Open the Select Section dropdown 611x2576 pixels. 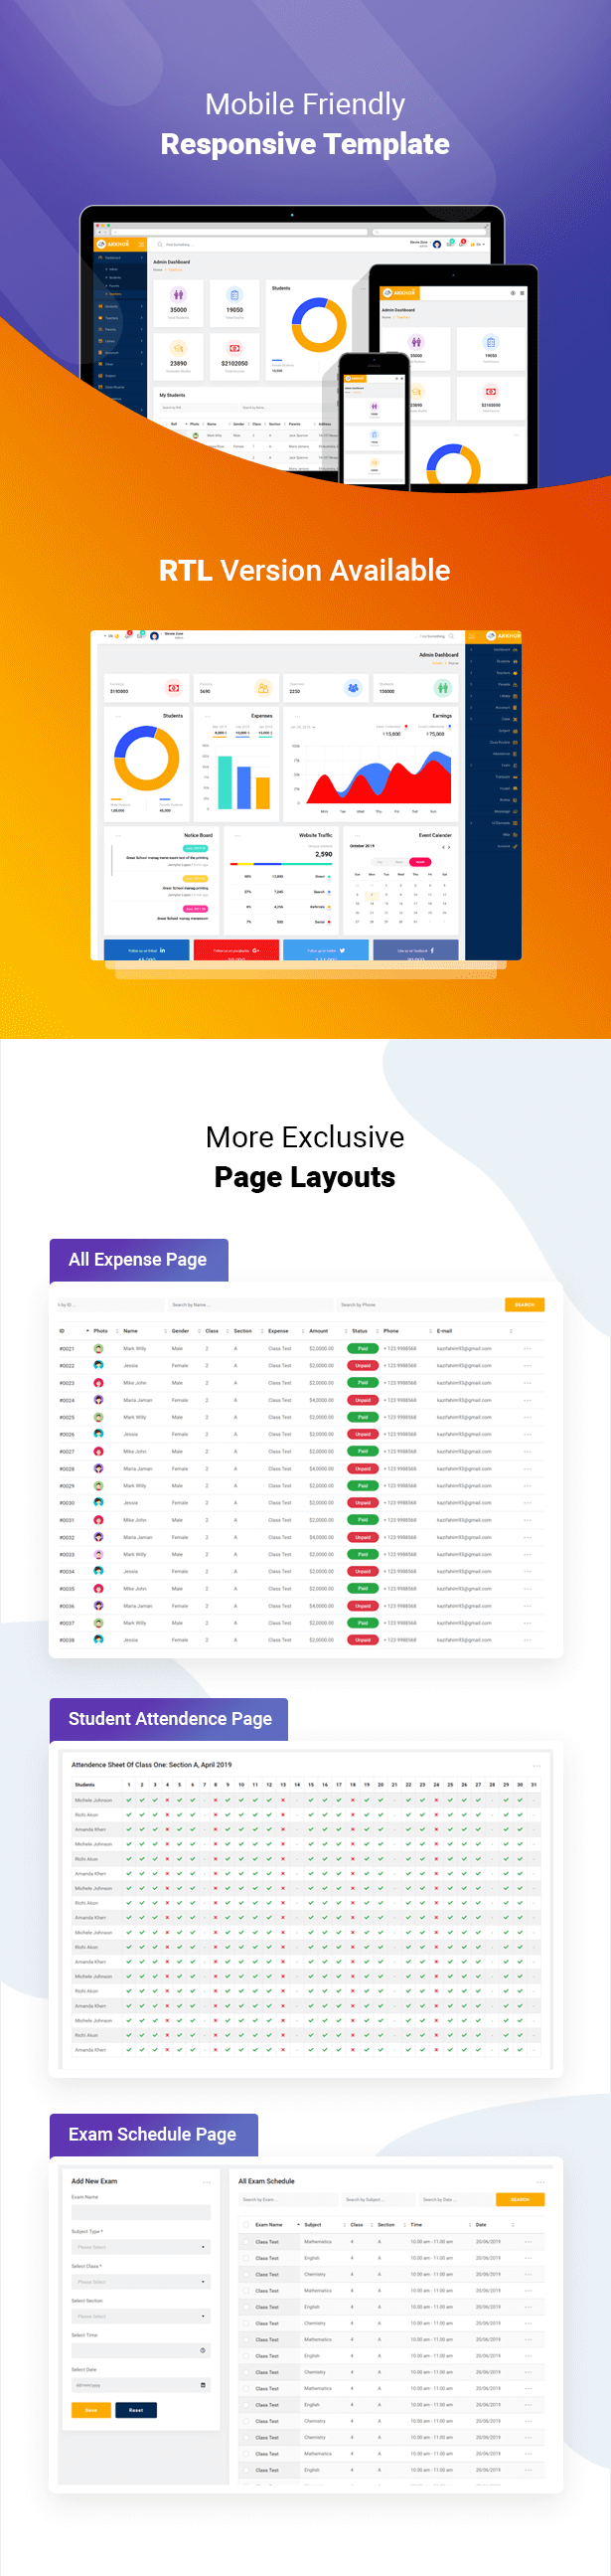(x=141, y=2316)
